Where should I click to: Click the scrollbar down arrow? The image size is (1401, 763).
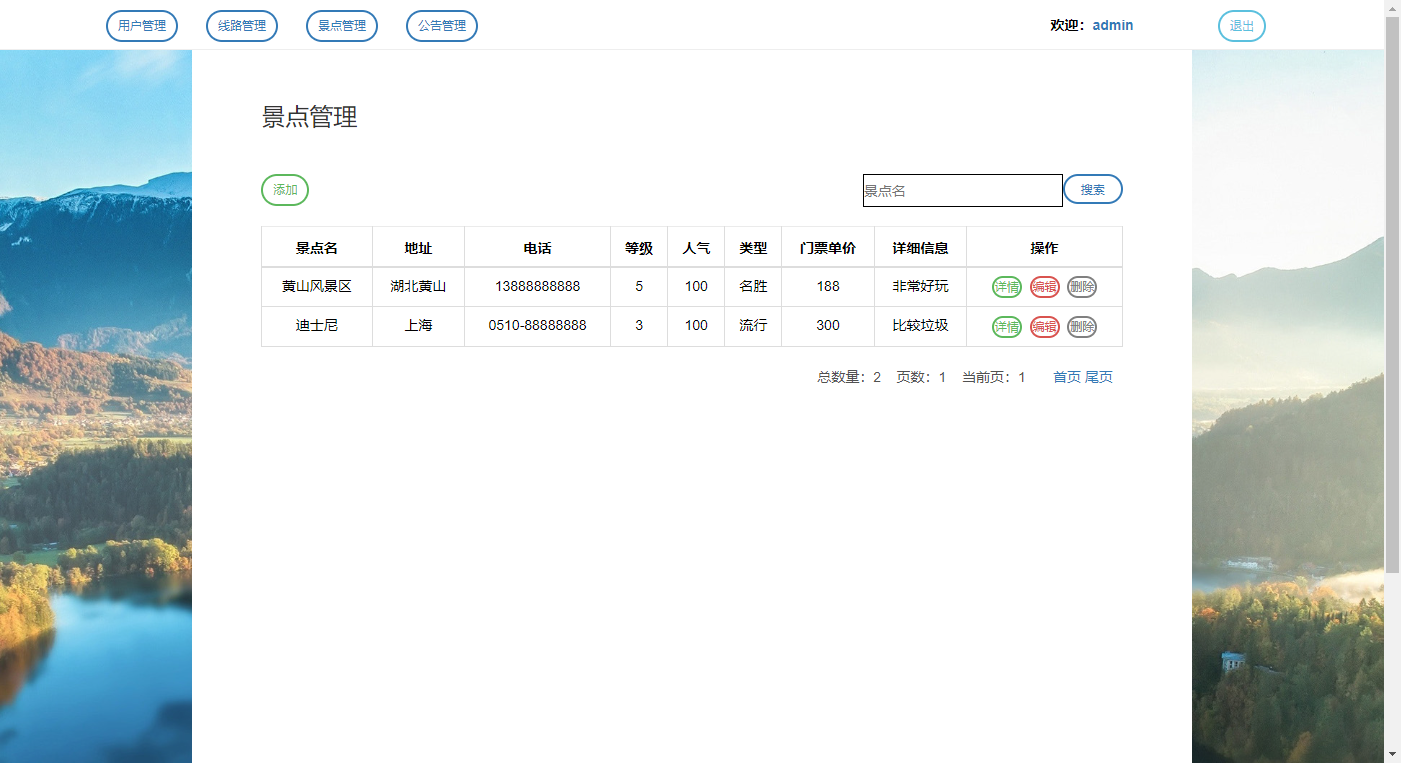point(1392,754)
